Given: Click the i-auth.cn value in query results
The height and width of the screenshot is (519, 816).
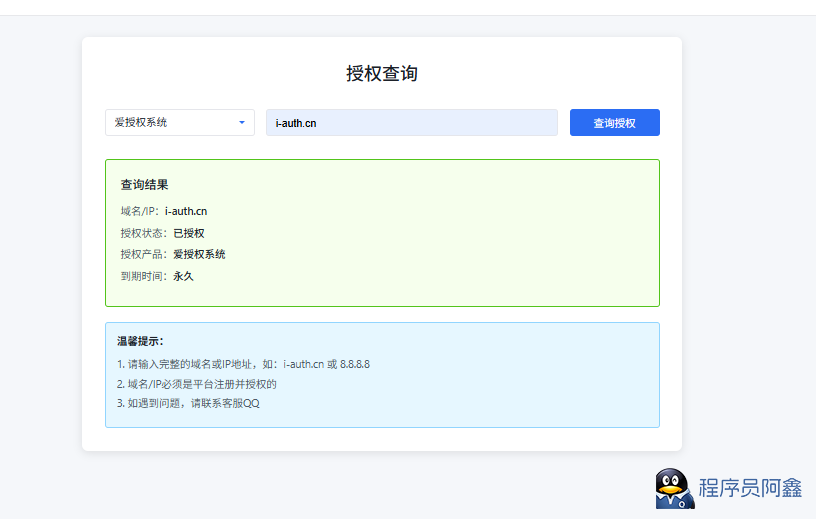Looking at the screenshot, I should pyautogui.click(x=186, y=211).
